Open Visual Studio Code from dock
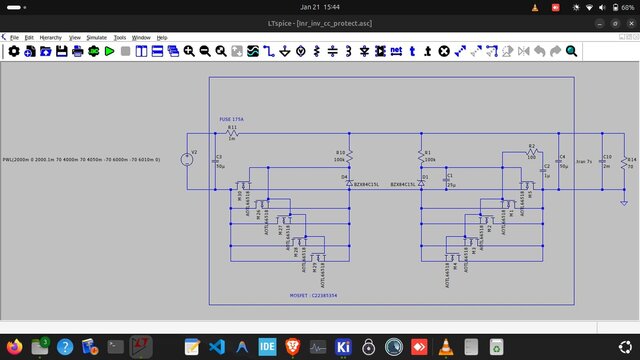640x360 pixels. pos(217,347)
